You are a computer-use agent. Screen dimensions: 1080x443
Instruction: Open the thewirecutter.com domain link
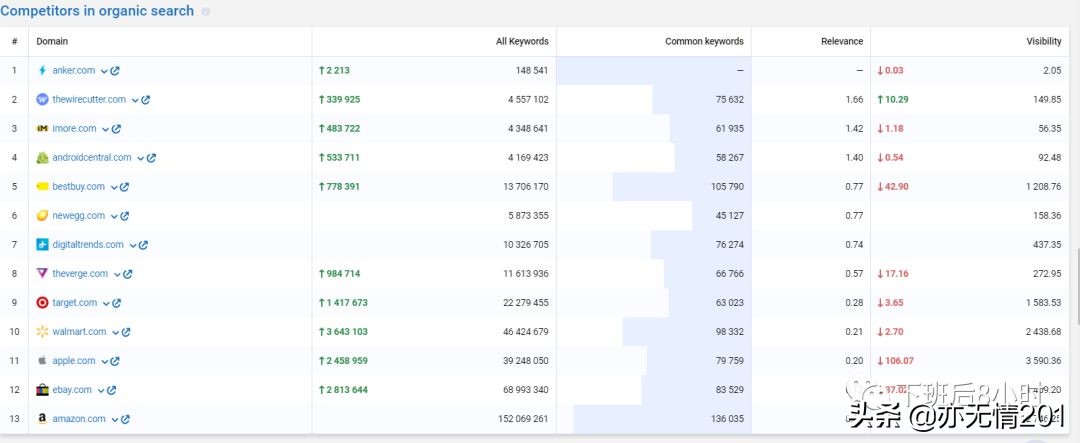tap(89, 99)
